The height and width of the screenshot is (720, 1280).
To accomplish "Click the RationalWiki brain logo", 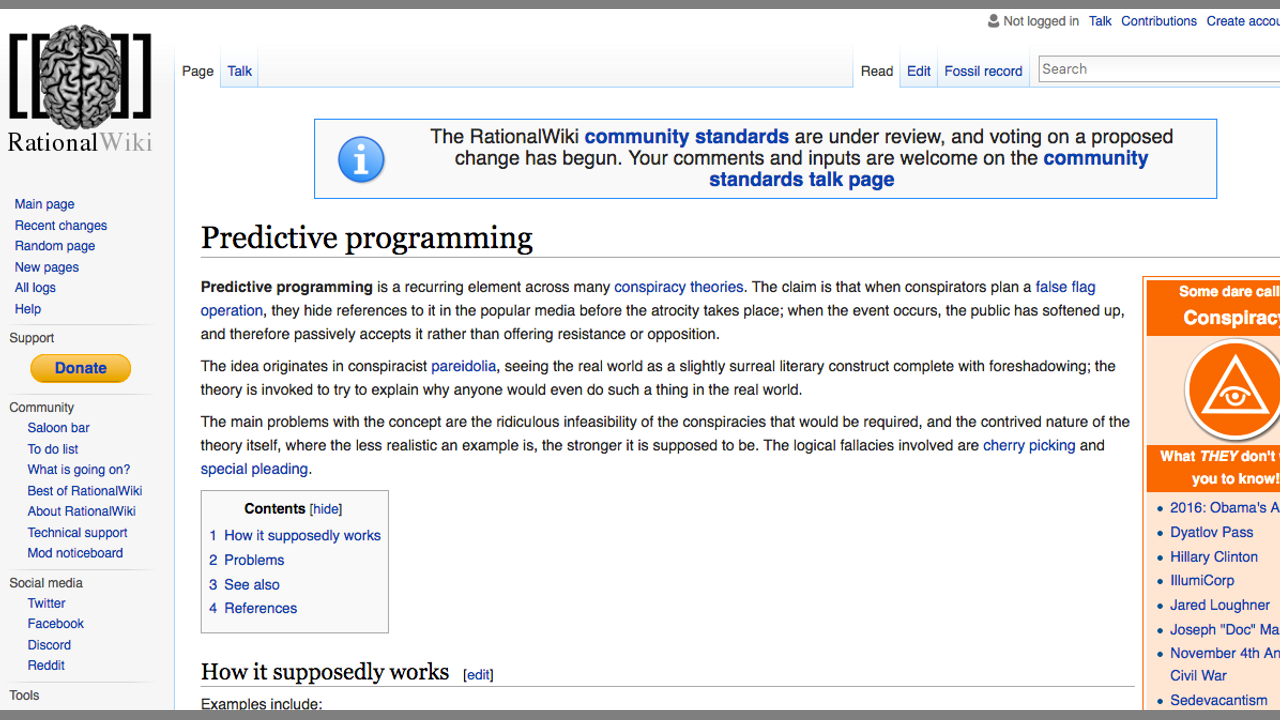I will (80, 78).
